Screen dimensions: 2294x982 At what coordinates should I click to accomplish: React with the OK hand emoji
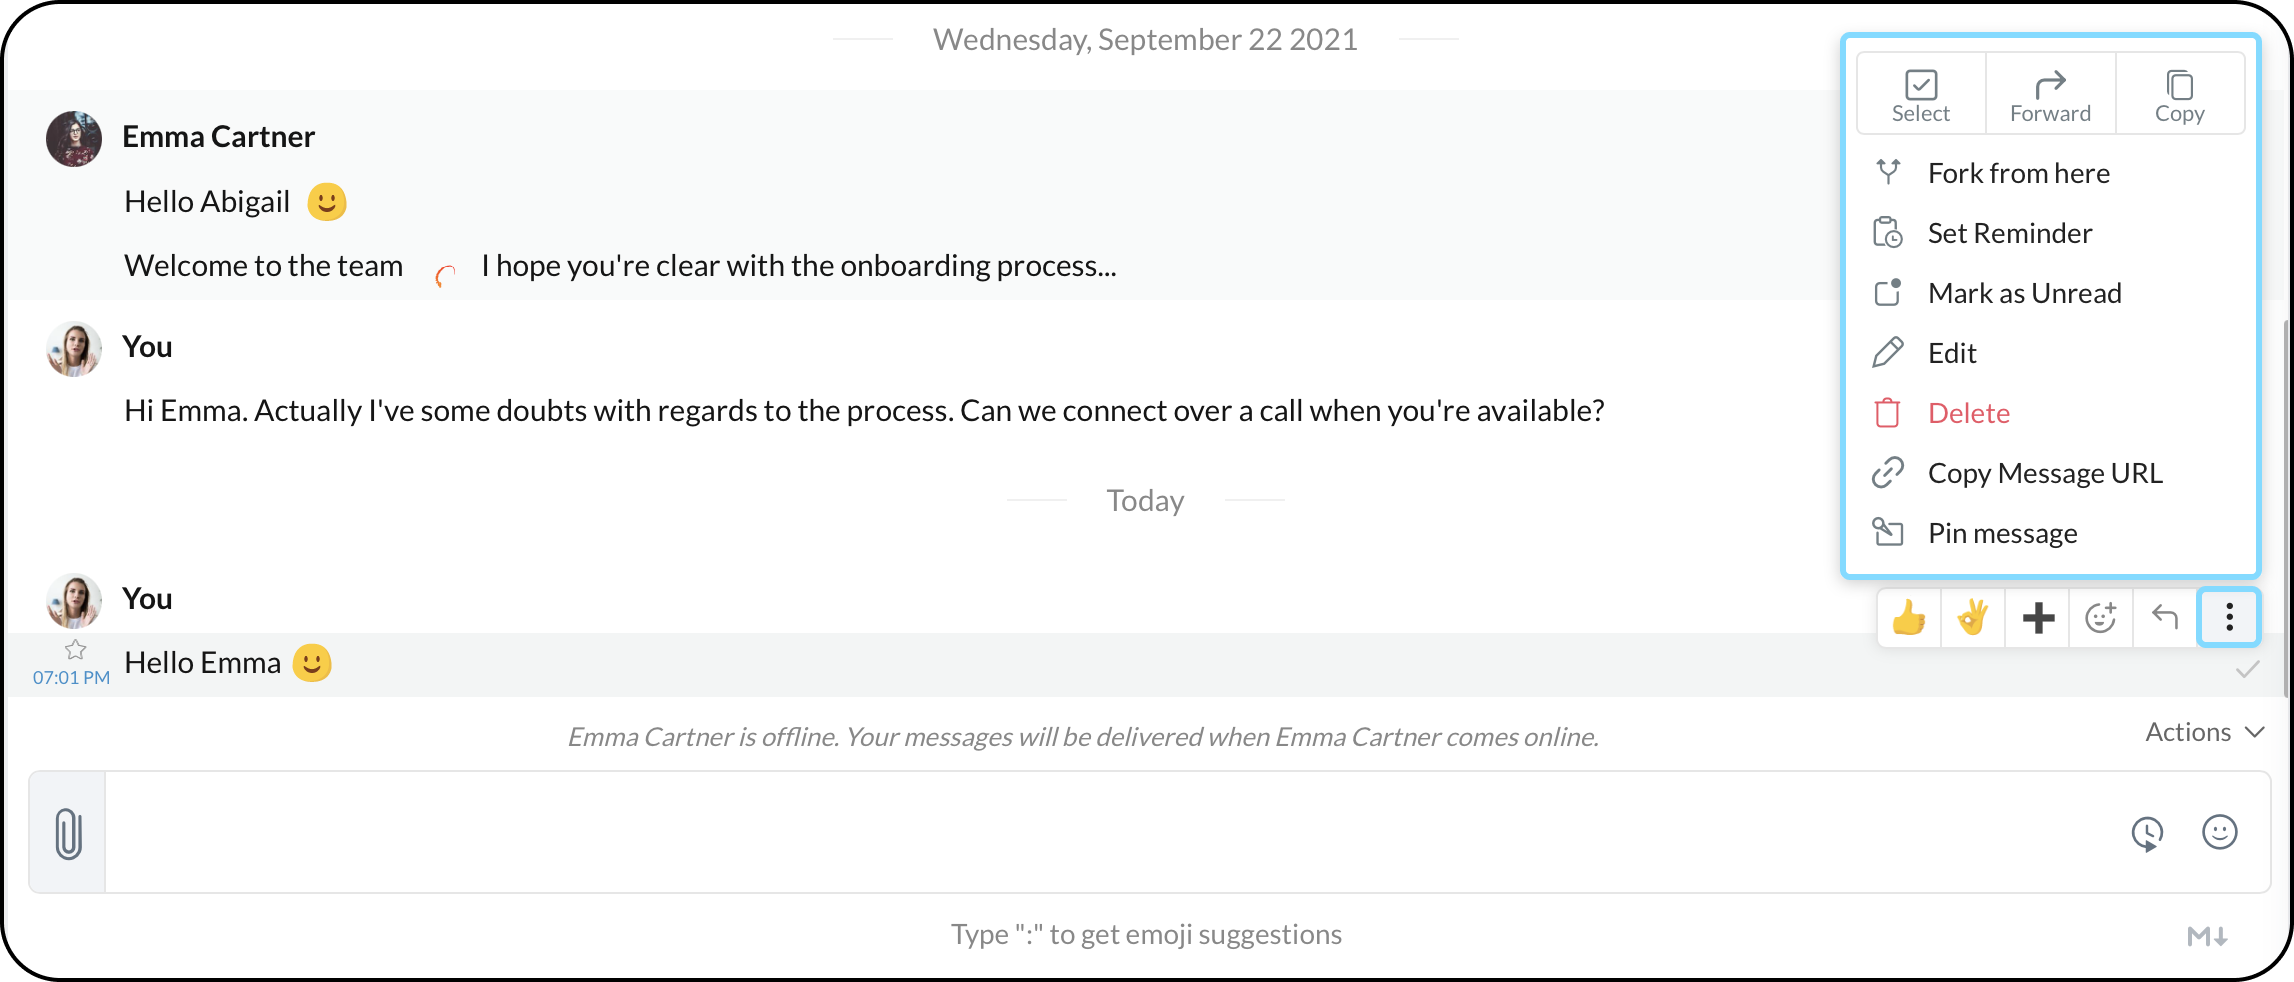(1973, 618)
